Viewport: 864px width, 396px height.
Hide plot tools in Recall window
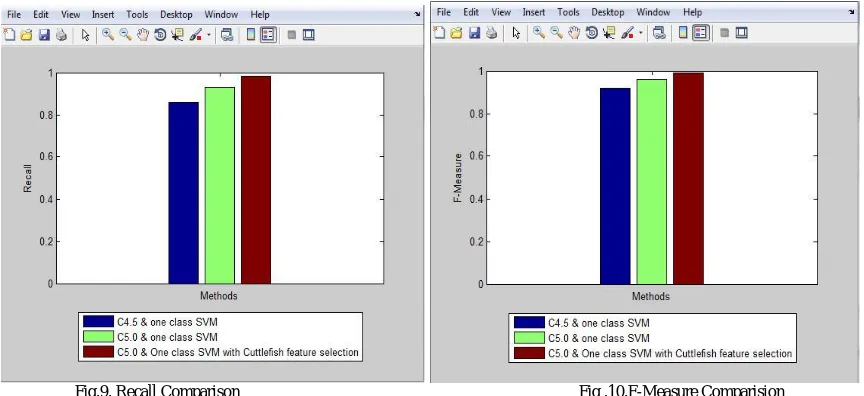pos(291,35)
